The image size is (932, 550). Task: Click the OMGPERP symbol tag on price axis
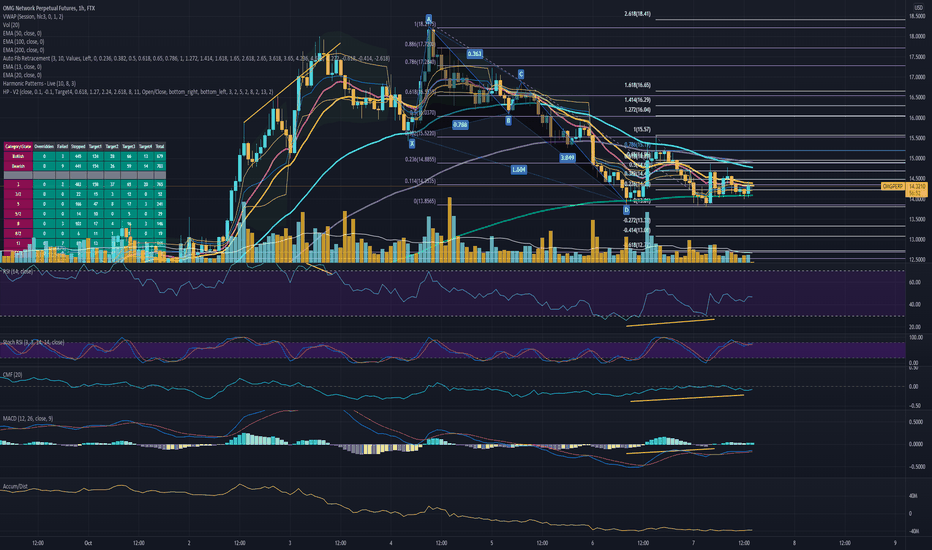pyautogui.click(x=892, y=187)
